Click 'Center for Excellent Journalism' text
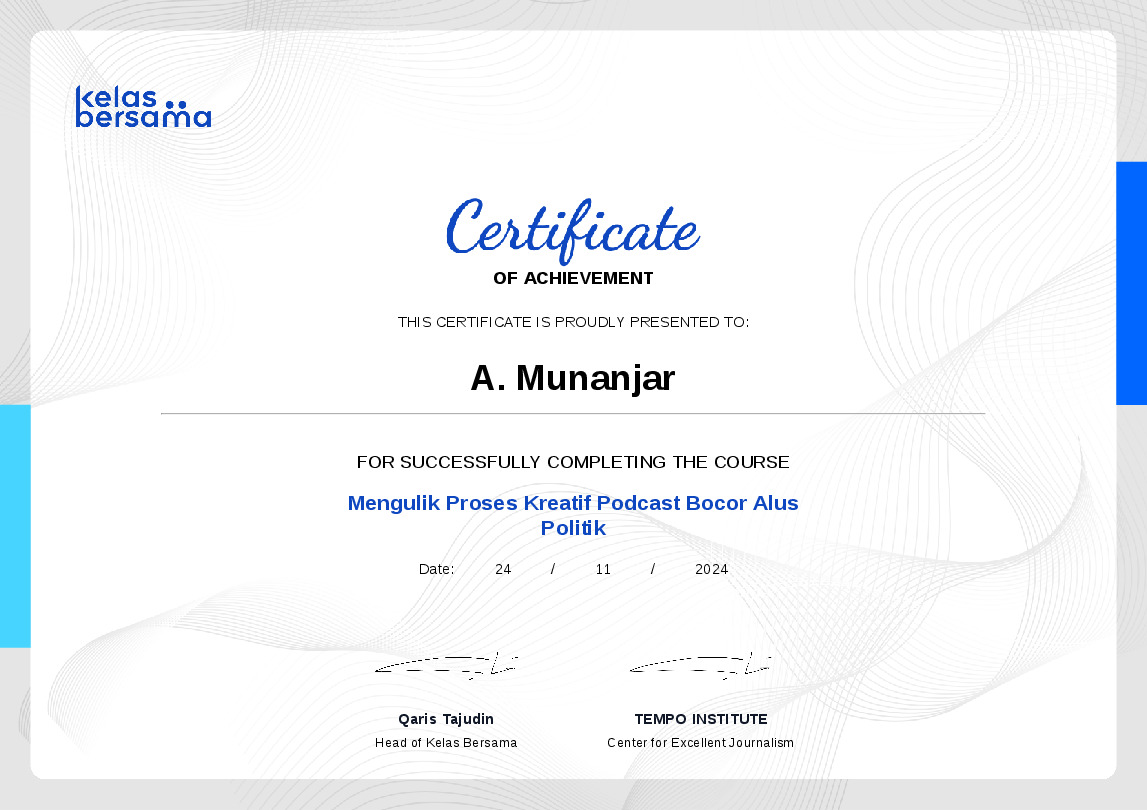Image resolution: width=1147 pixels, height=810 pixels. 700,743
